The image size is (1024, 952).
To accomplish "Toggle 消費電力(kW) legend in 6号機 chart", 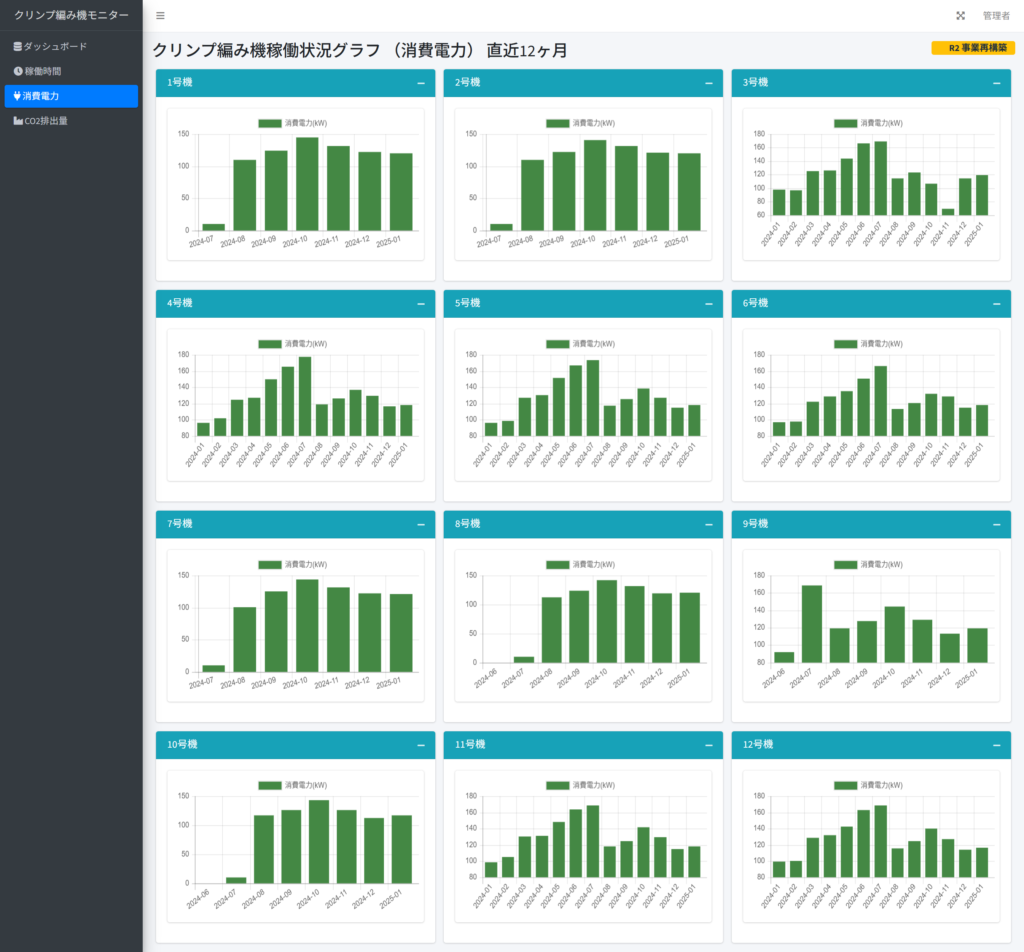I will pos(868,344).
